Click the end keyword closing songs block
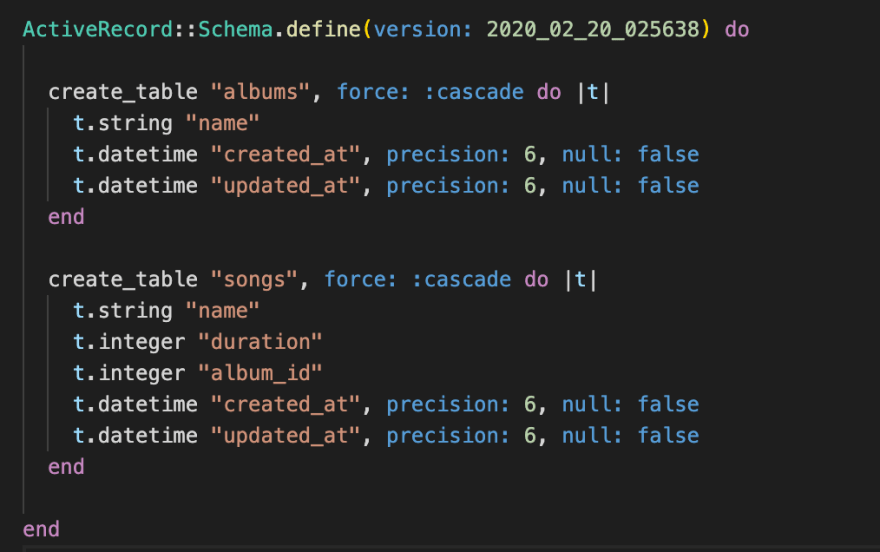 click(x=66, y=467)
